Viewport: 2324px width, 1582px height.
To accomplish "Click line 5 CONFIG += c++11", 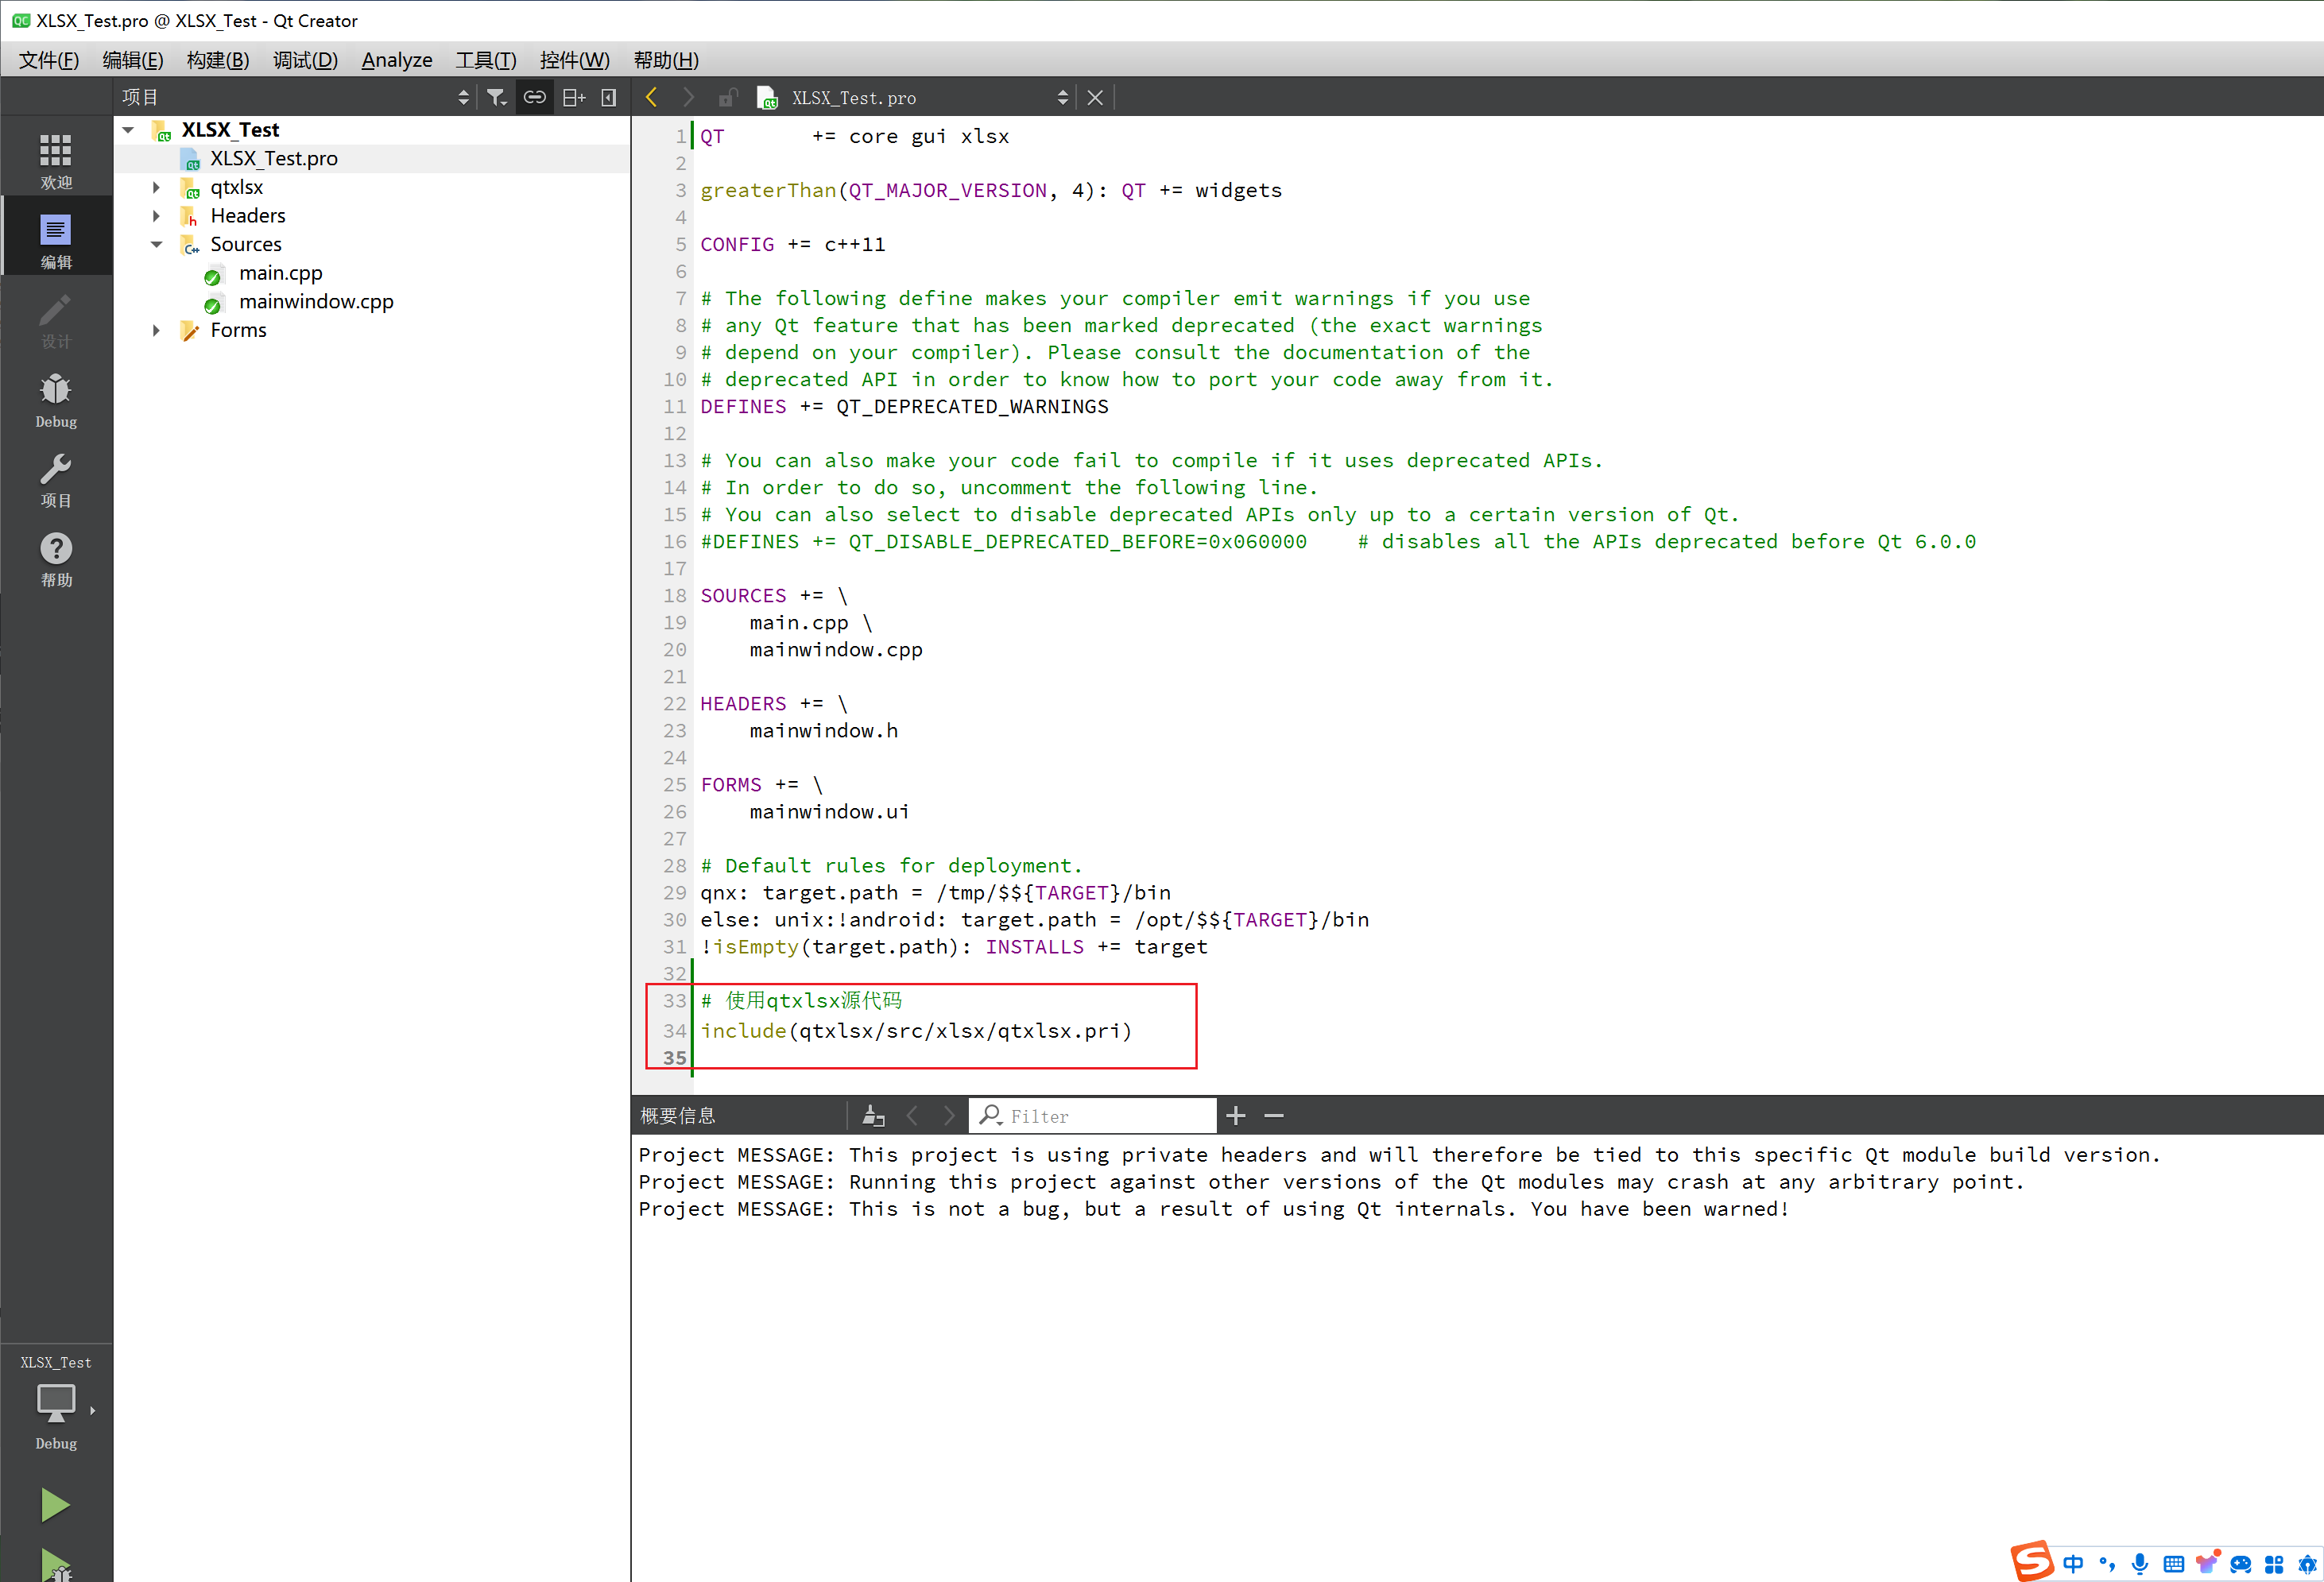I will coord(793,245).
